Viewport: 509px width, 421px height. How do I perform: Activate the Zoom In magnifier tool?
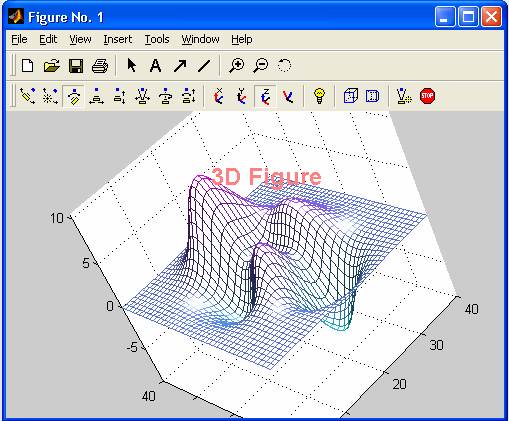236,65
